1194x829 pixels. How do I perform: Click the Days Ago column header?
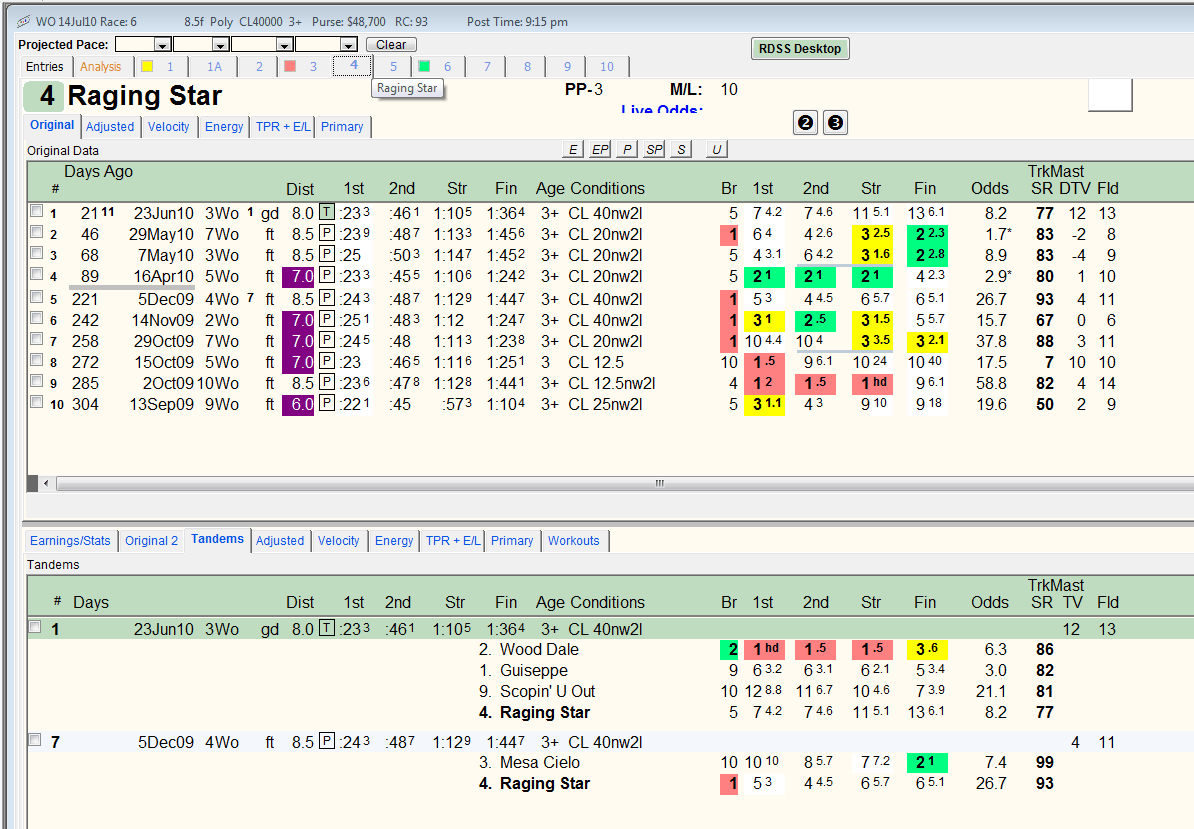(98, 171)
